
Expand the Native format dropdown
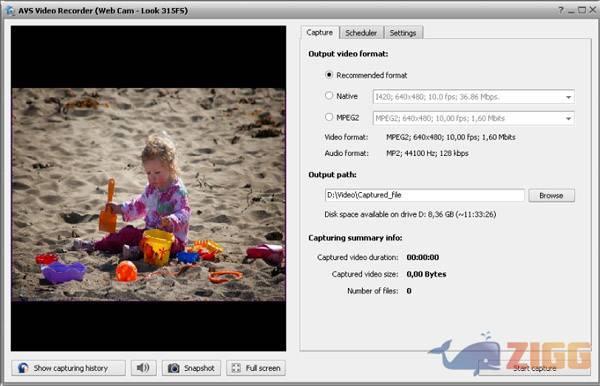pyautogui.click(x=568, y=97)
